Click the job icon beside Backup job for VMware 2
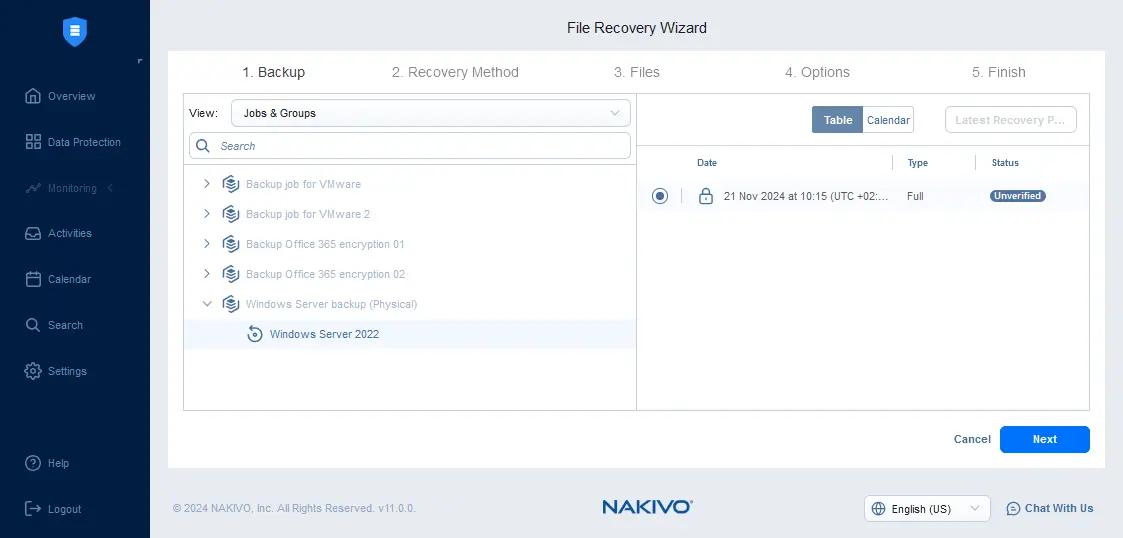The height and width of the screenshot is (538, 1123). tap(230, 214)
